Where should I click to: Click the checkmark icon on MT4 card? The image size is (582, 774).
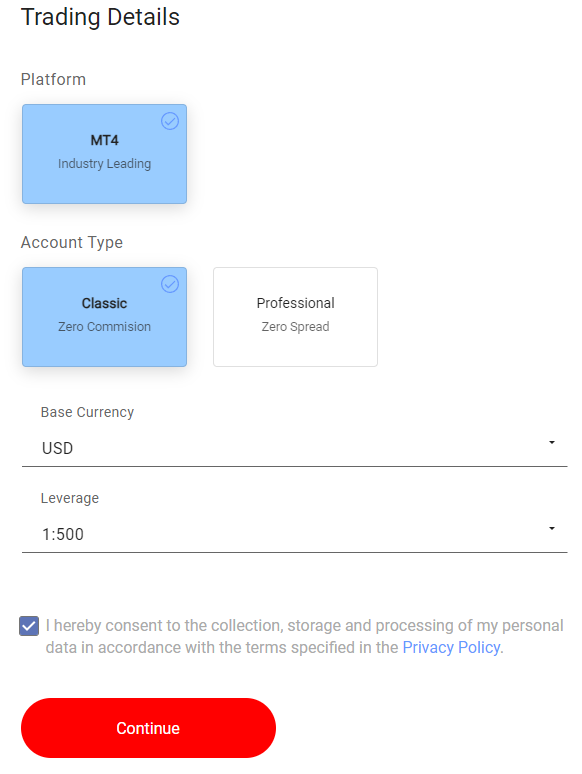click(170, 121)
